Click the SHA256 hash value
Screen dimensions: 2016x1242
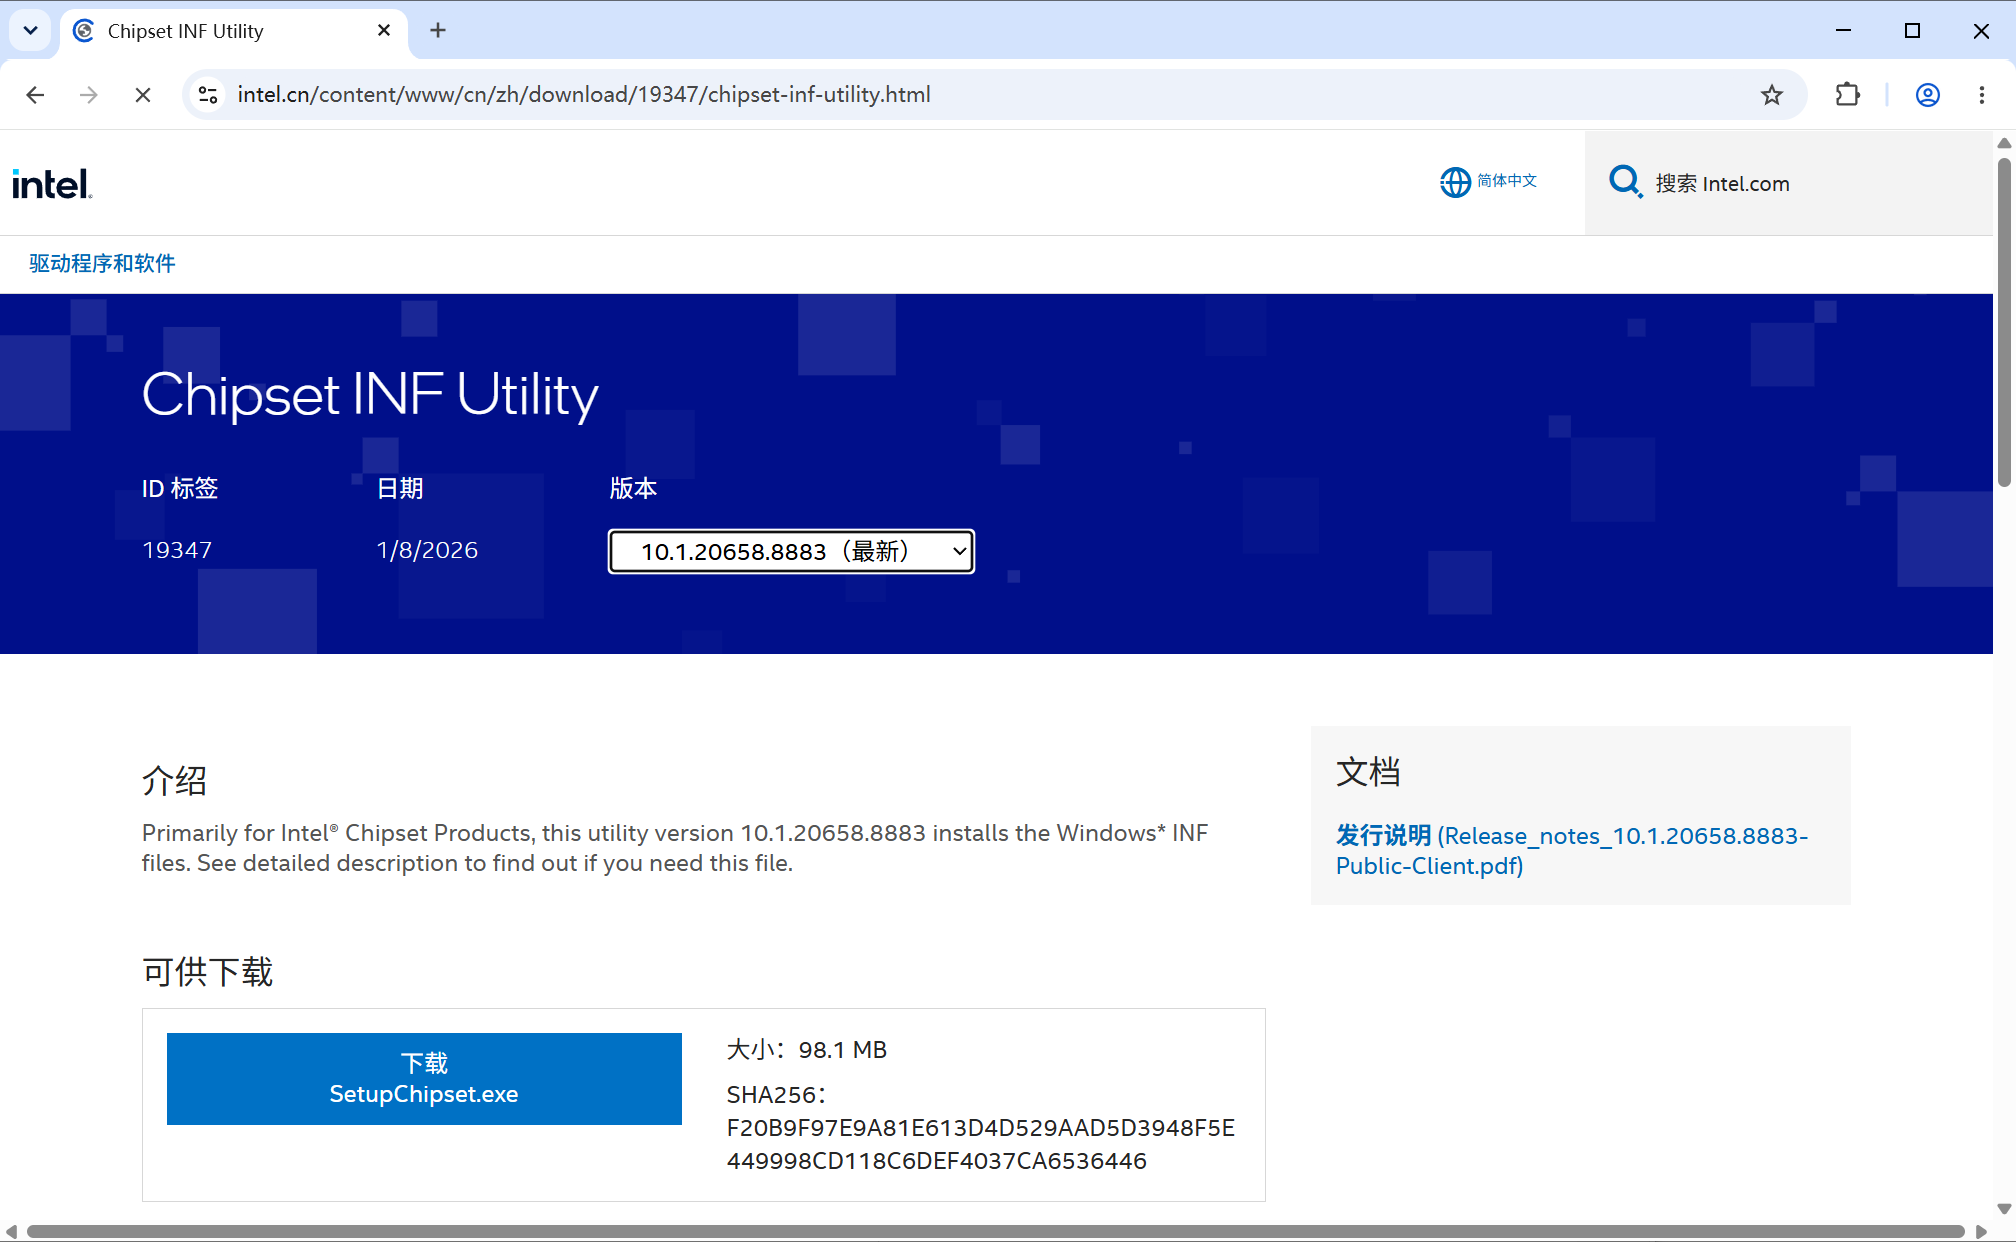pos(980,1144)
